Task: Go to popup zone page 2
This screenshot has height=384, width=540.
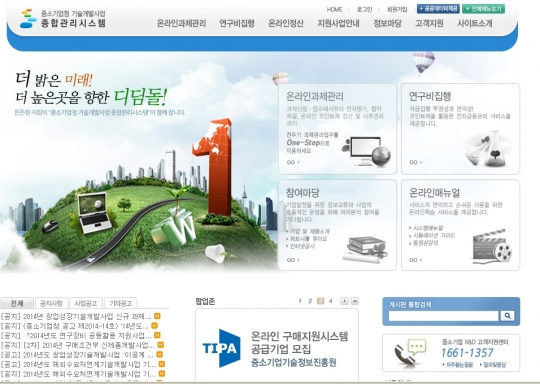Action: (x=310, y=301)
